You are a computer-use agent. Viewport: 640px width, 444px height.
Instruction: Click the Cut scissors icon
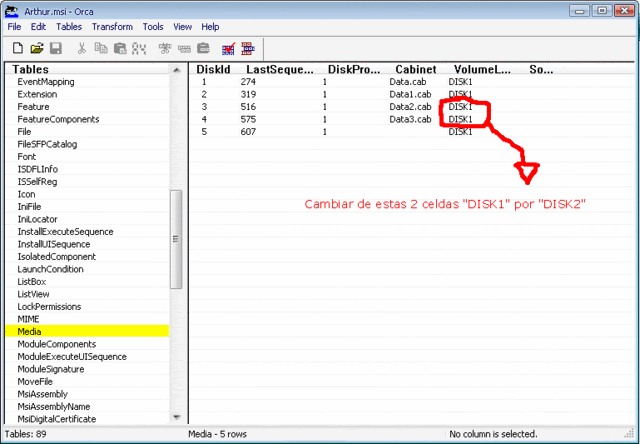click(82, 48)
